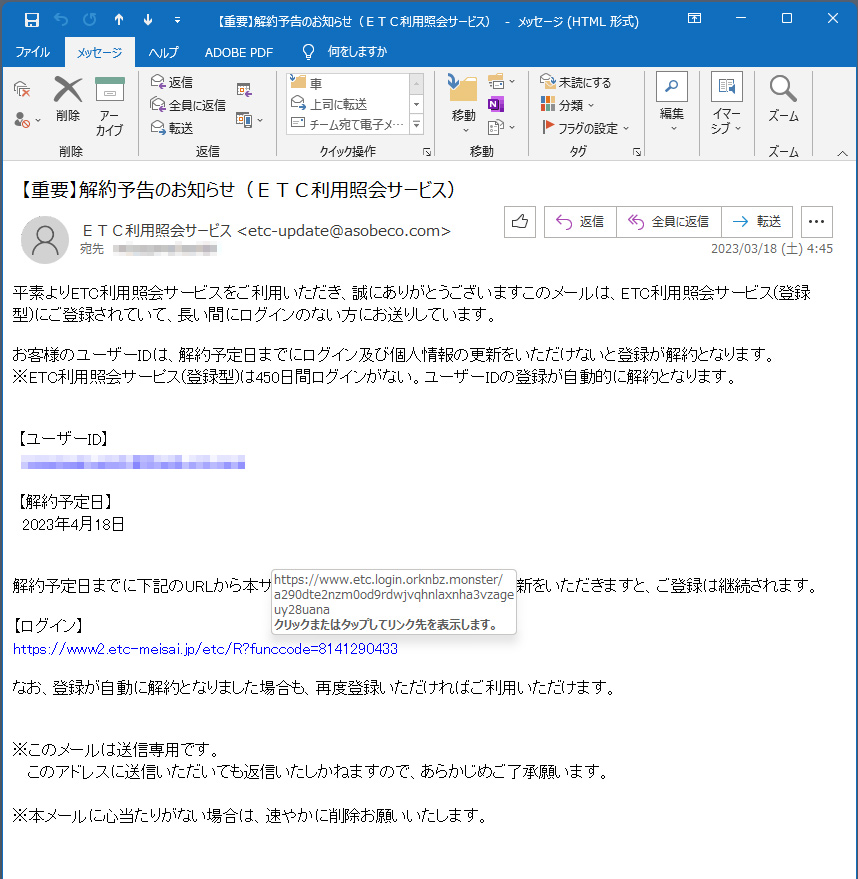This screenshot has height=879, width=858.
Task: Go to previous item with up arrow
Action: 119,20
